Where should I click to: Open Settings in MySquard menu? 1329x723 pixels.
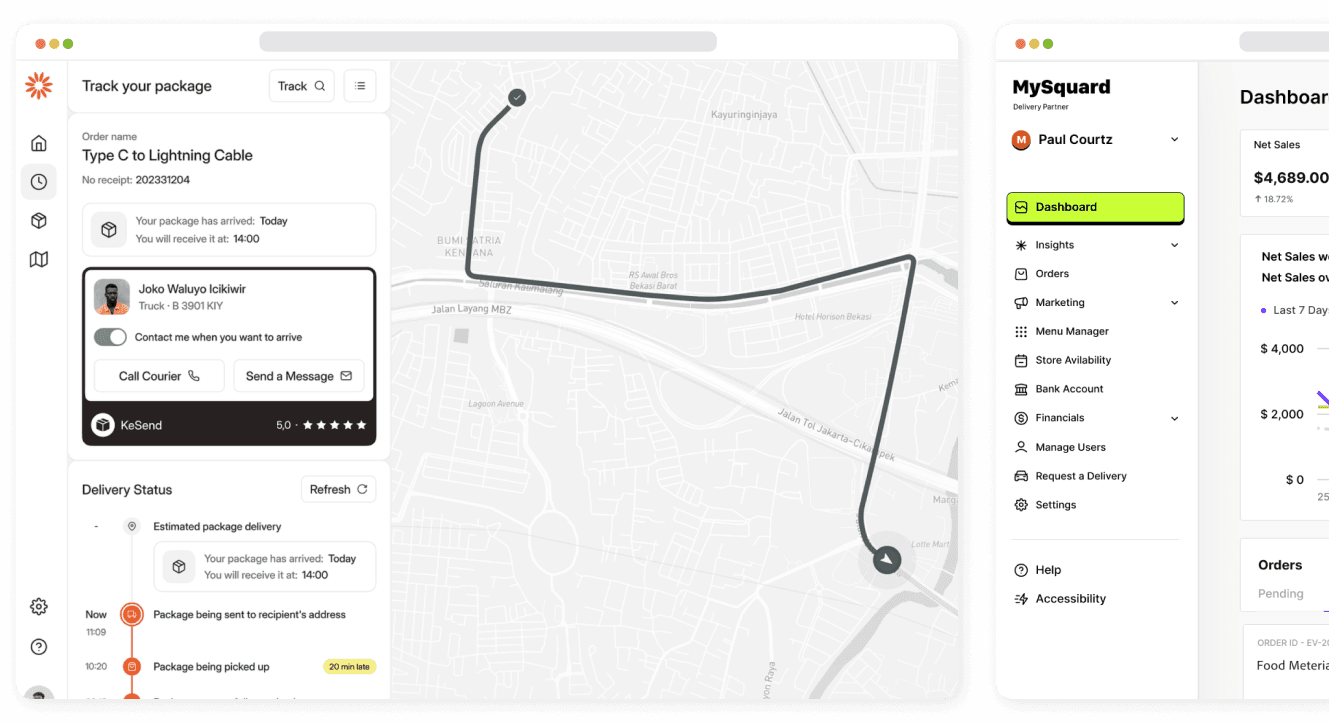[x=1056, y=505]
